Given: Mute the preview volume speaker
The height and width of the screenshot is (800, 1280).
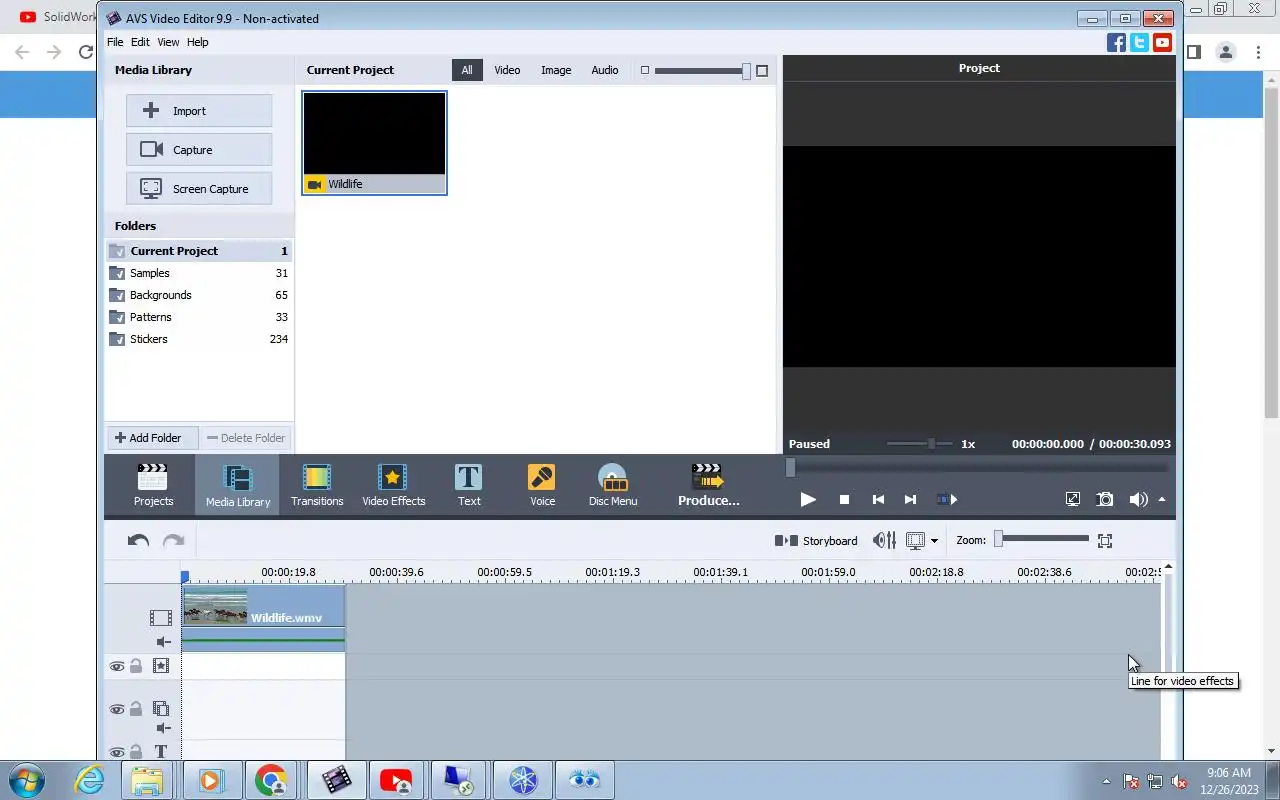Looking at the screenshot, I should point(1138,499).
